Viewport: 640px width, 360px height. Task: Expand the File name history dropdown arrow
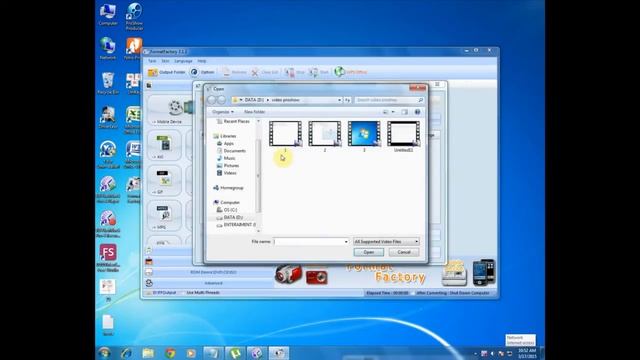(x=346, y=242)
